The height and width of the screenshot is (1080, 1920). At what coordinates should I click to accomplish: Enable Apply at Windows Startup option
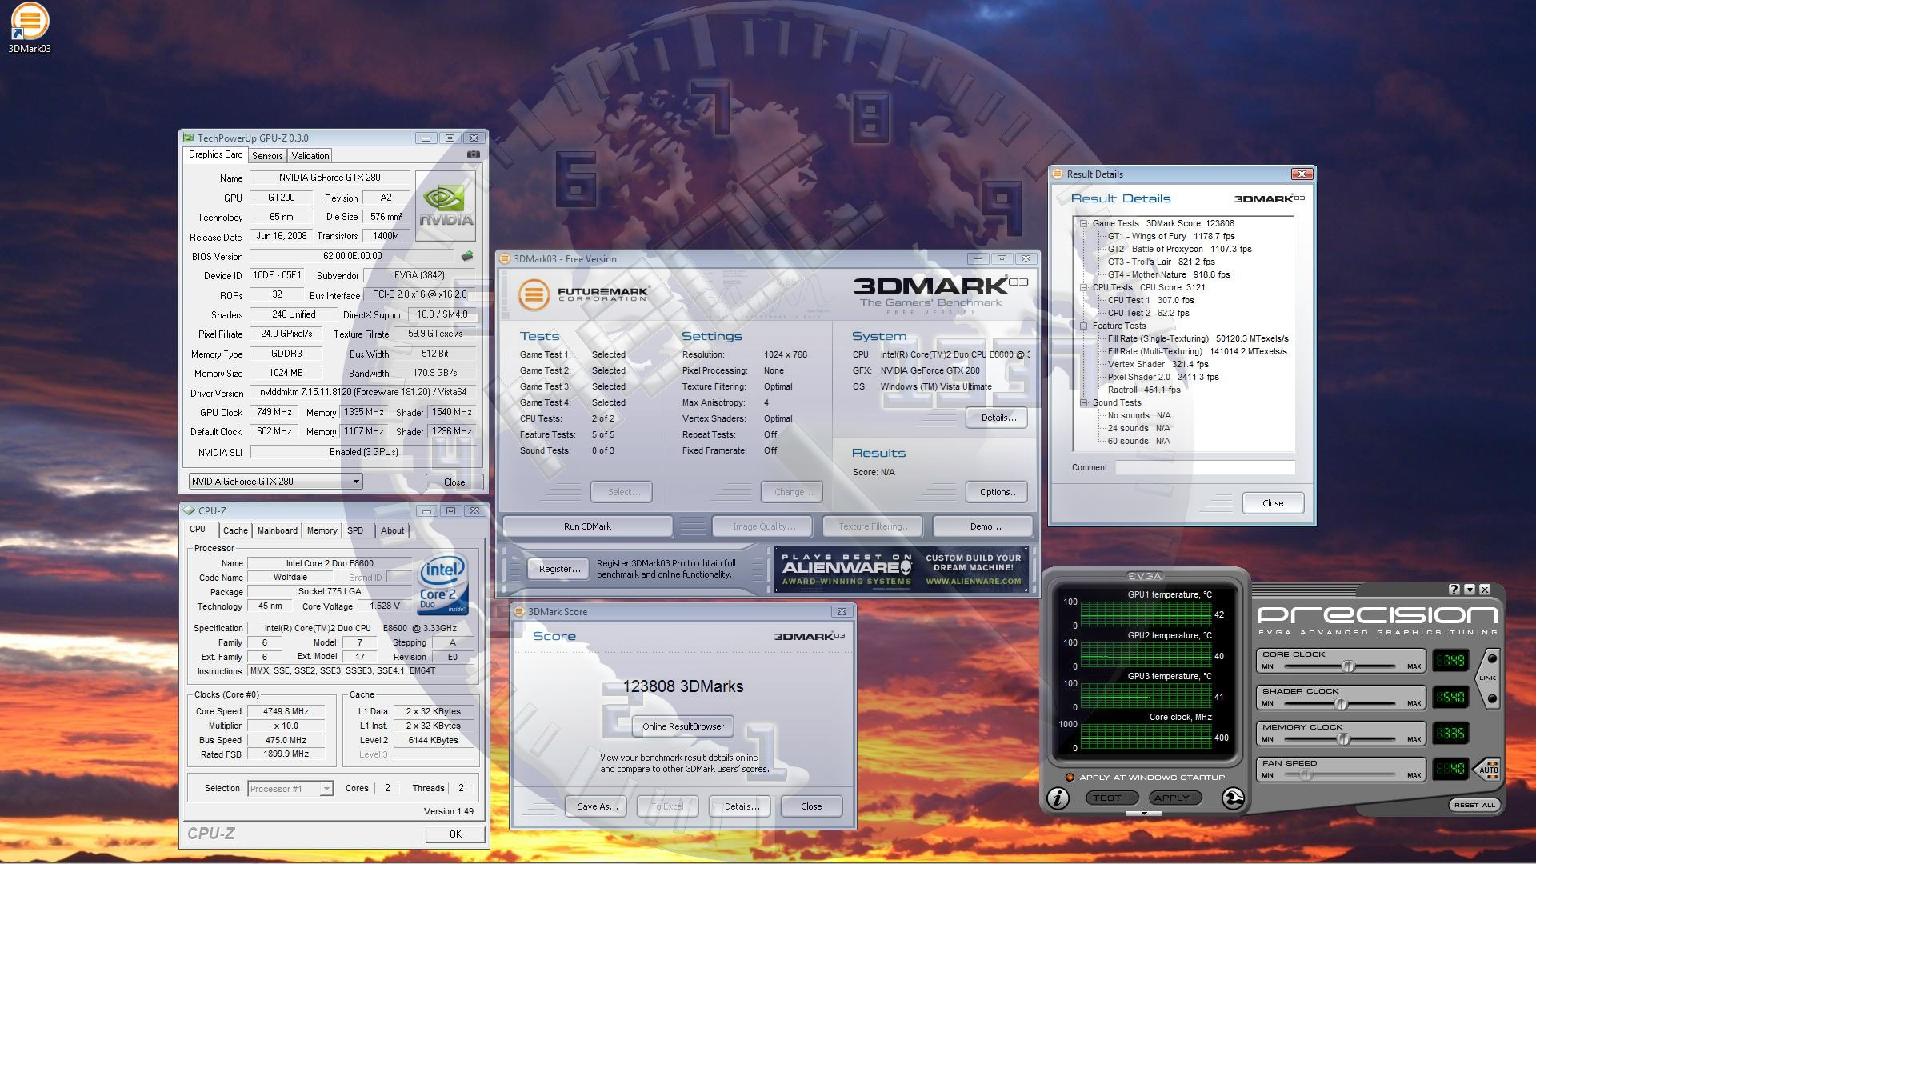click(1069, 777)
